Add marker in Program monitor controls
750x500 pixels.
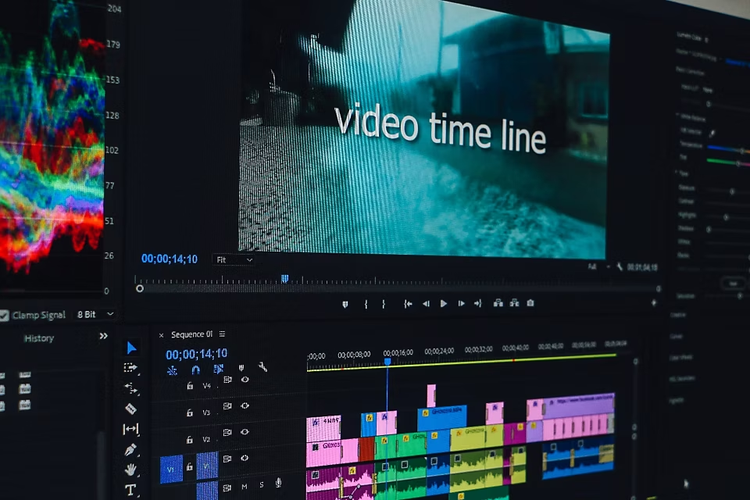(x=345, y=304)
